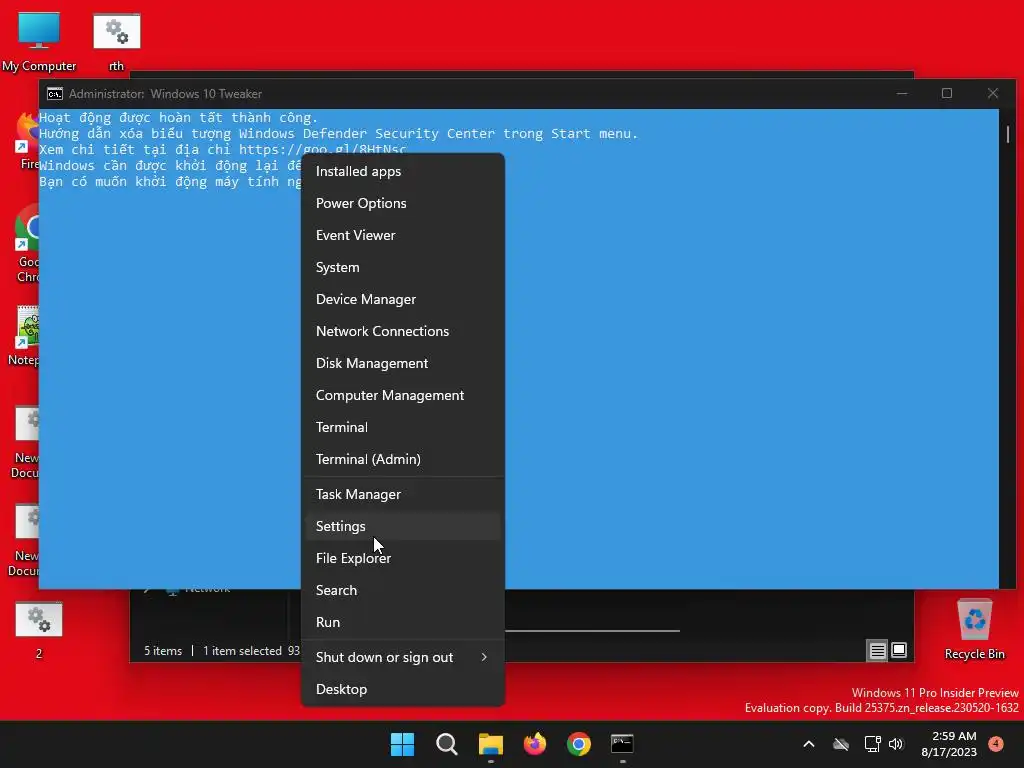Open taskbar Search magnifier icon

(x=447, y=744)
